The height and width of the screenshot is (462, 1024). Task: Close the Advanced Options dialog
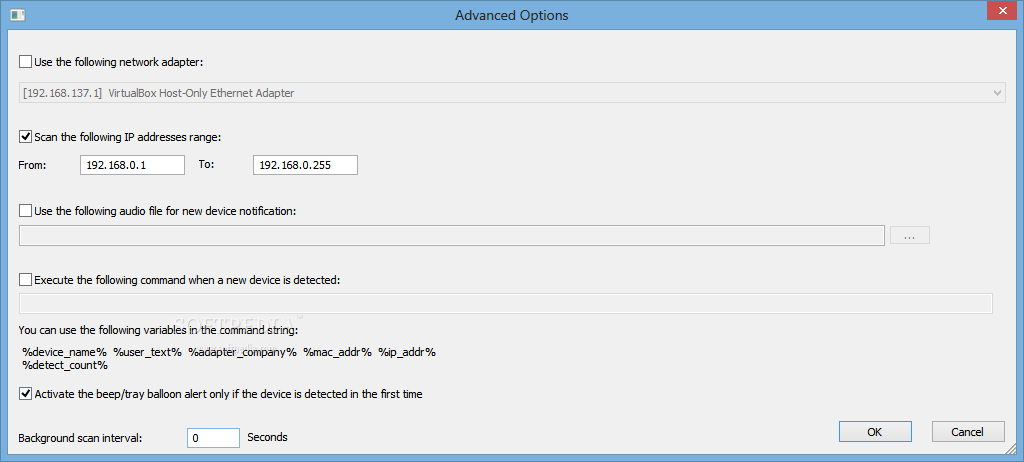[x=1002, y=12]
